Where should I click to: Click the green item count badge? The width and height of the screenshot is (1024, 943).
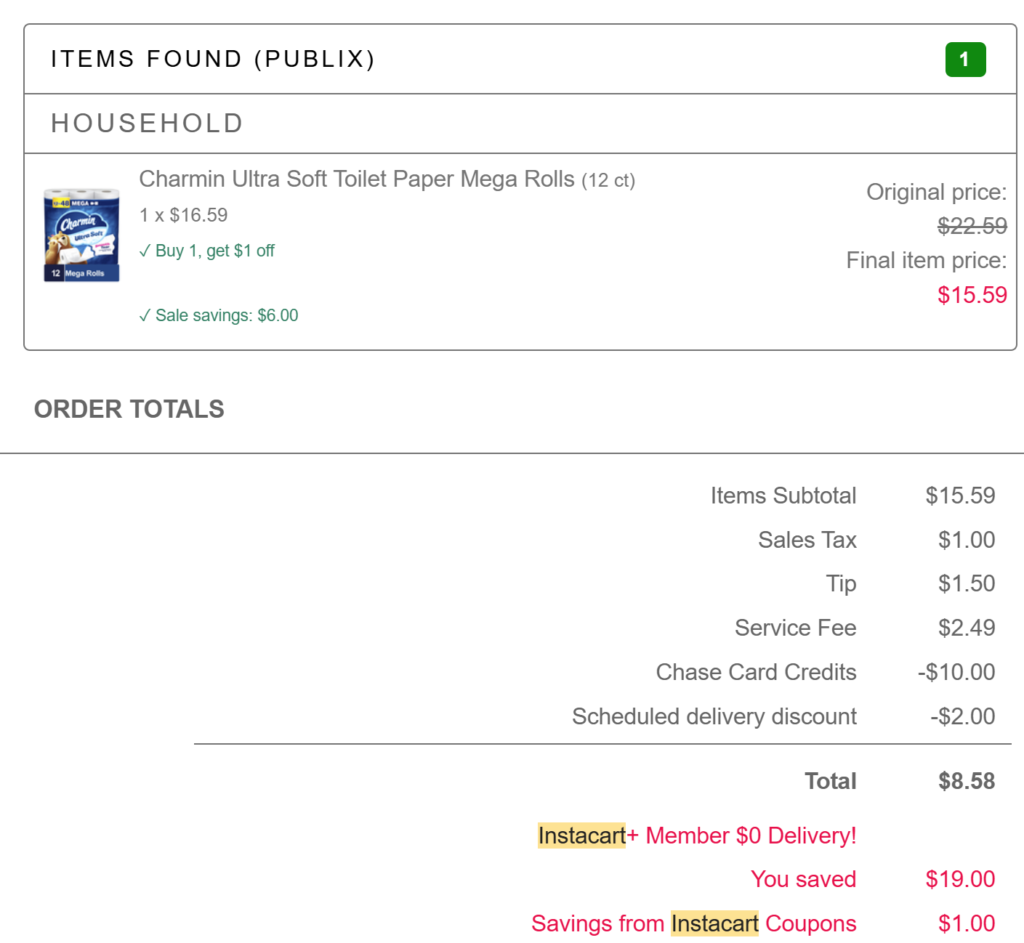[965, 60]
